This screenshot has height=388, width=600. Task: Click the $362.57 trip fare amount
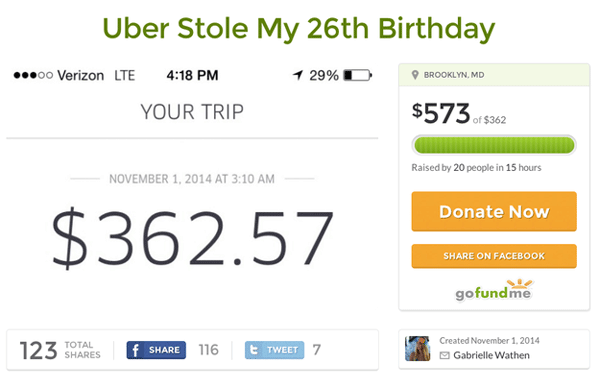click(192, 237)
